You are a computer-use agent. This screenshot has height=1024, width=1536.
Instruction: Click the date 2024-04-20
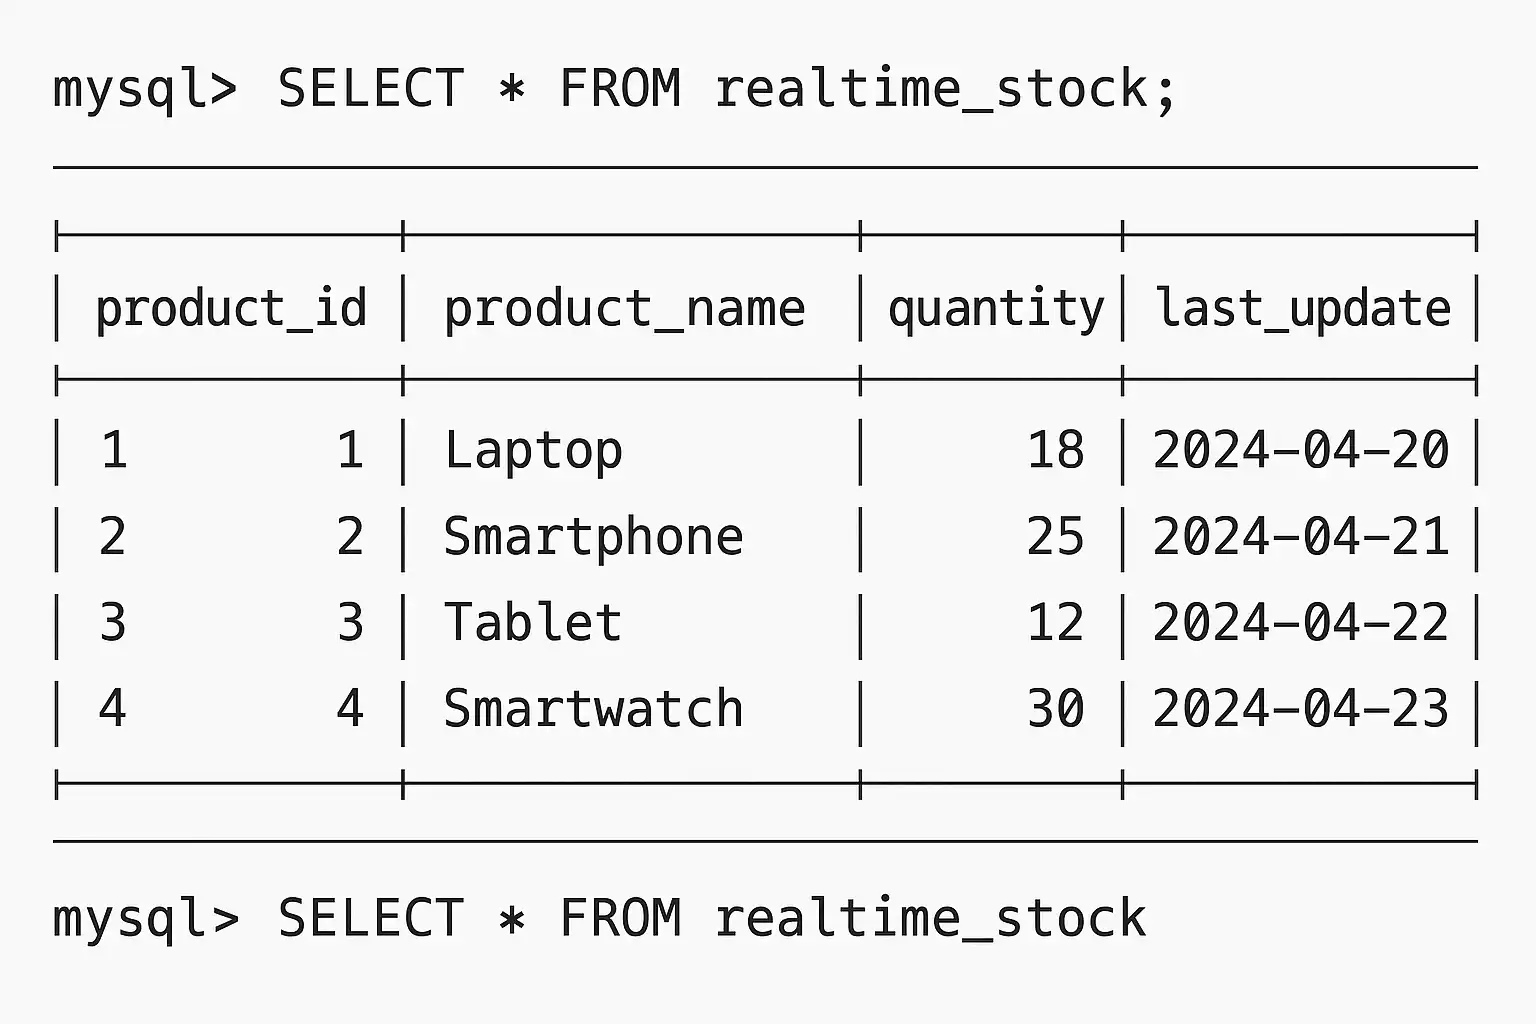(1300, 451)
